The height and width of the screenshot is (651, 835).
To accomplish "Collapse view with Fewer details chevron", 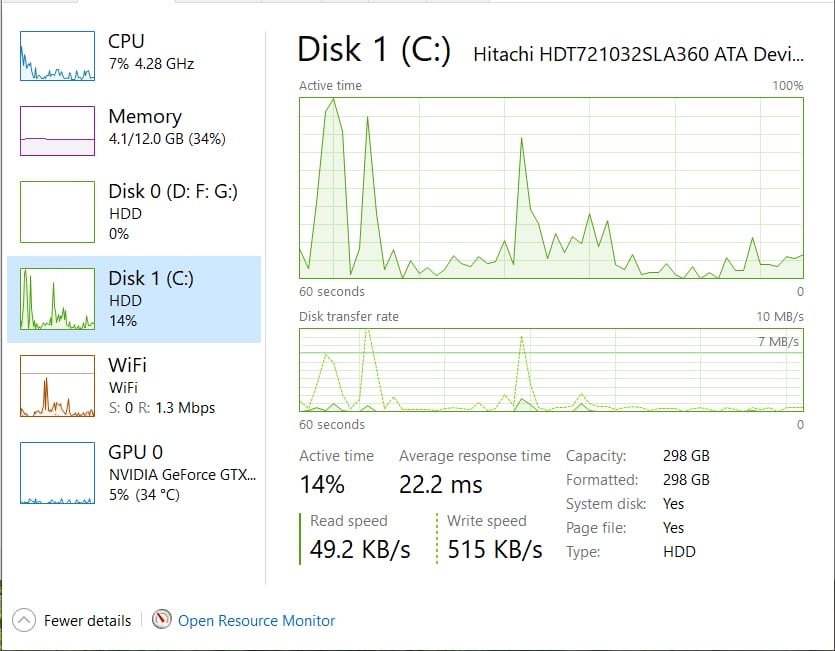I will click(24, 620).
